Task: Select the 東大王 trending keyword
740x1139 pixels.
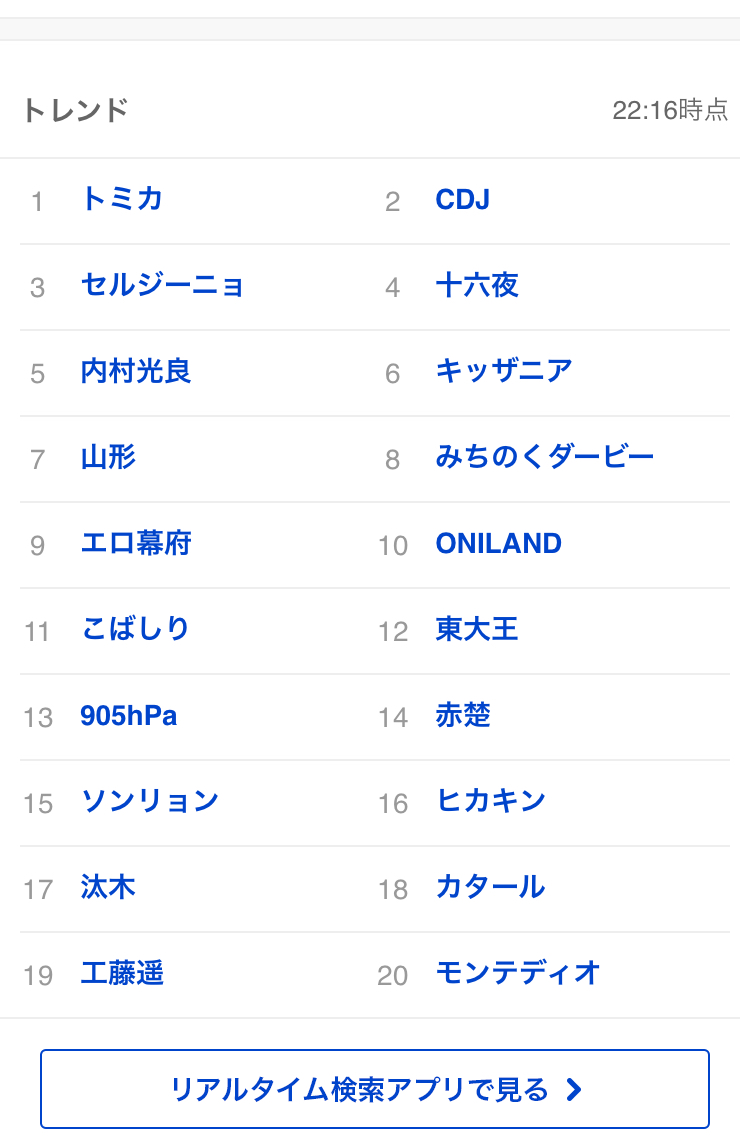Action: point(477,629)
